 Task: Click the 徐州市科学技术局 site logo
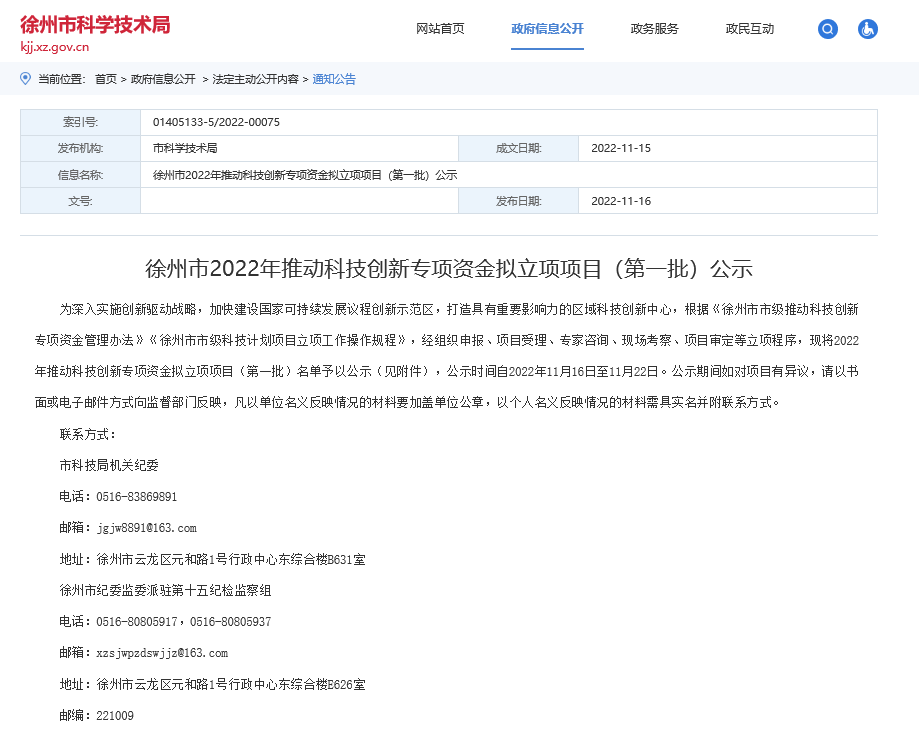pos(95,24)
